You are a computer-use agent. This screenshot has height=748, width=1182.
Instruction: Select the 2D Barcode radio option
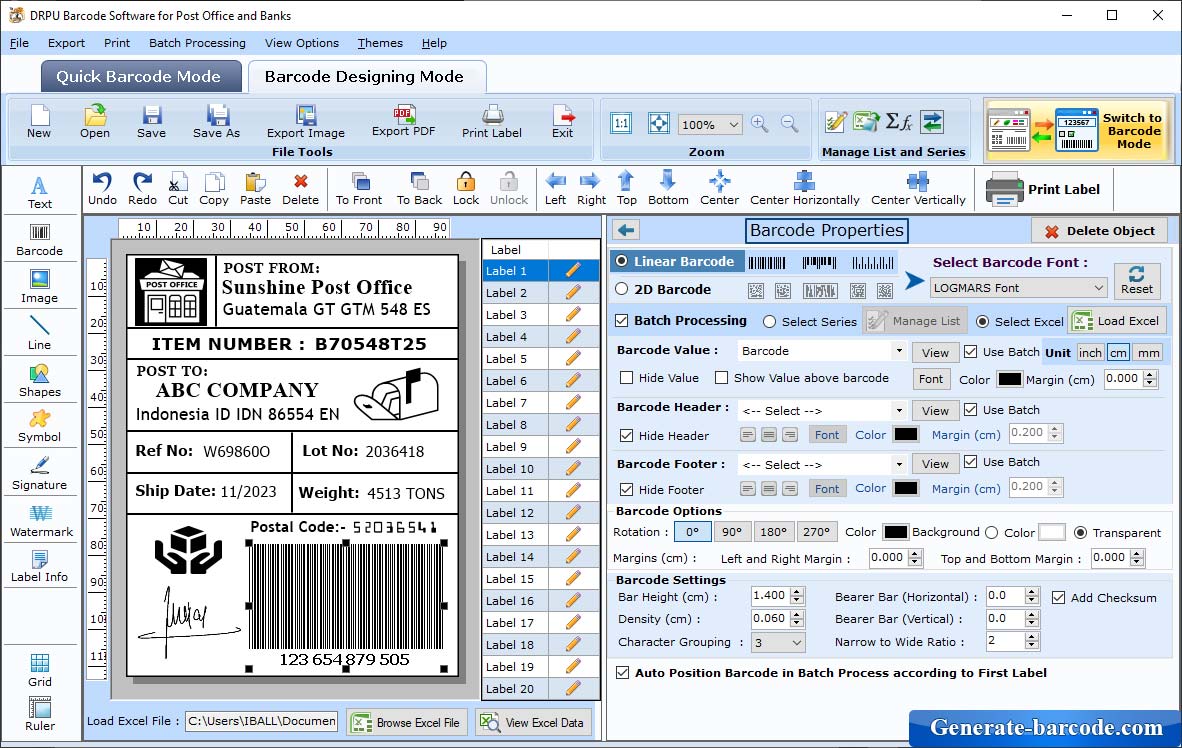621,289
